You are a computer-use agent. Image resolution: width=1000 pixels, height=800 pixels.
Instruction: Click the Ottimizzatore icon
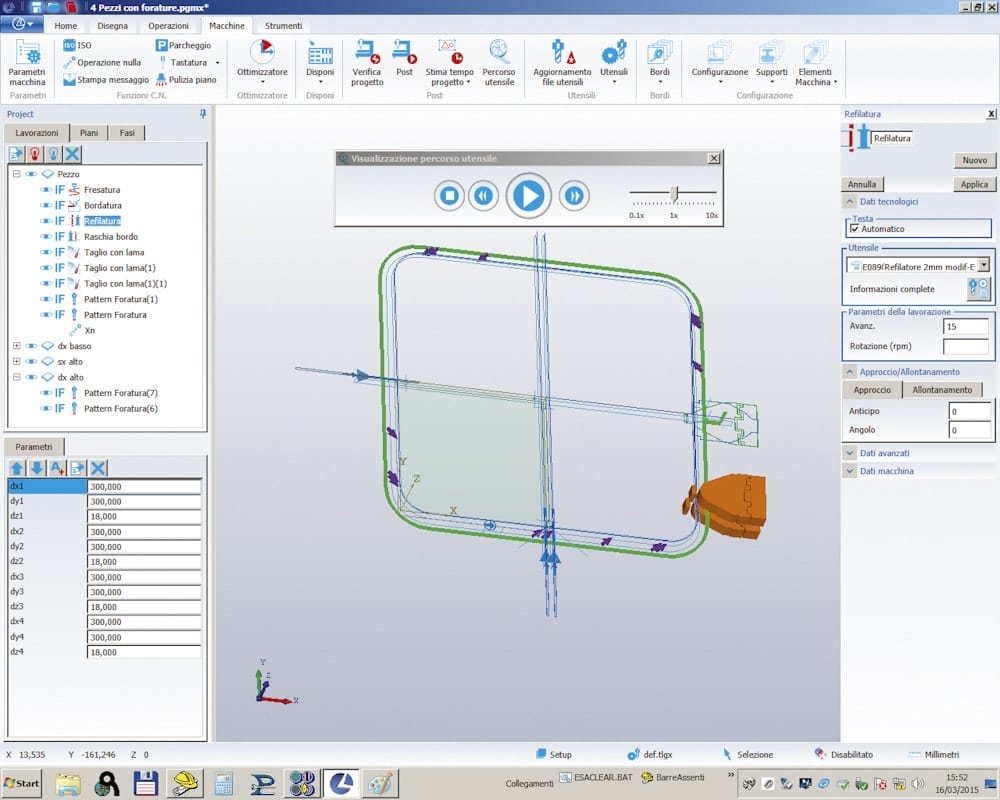pyautogui.click(x=262, y=51)
